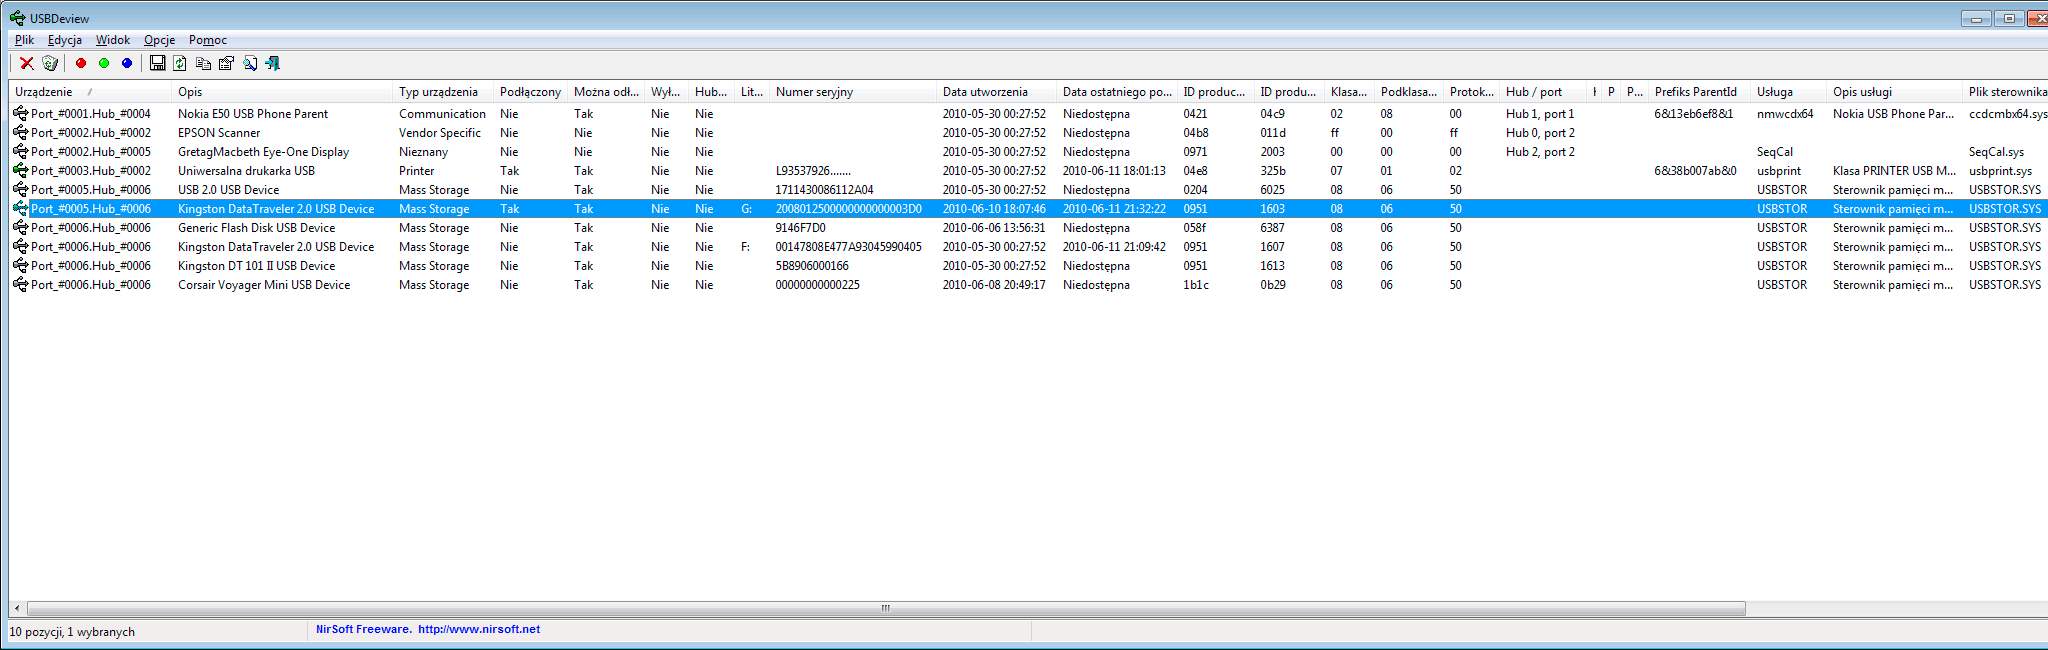
Task: Click the recycle bin toolbar icon
Action: tap(50, 63)
